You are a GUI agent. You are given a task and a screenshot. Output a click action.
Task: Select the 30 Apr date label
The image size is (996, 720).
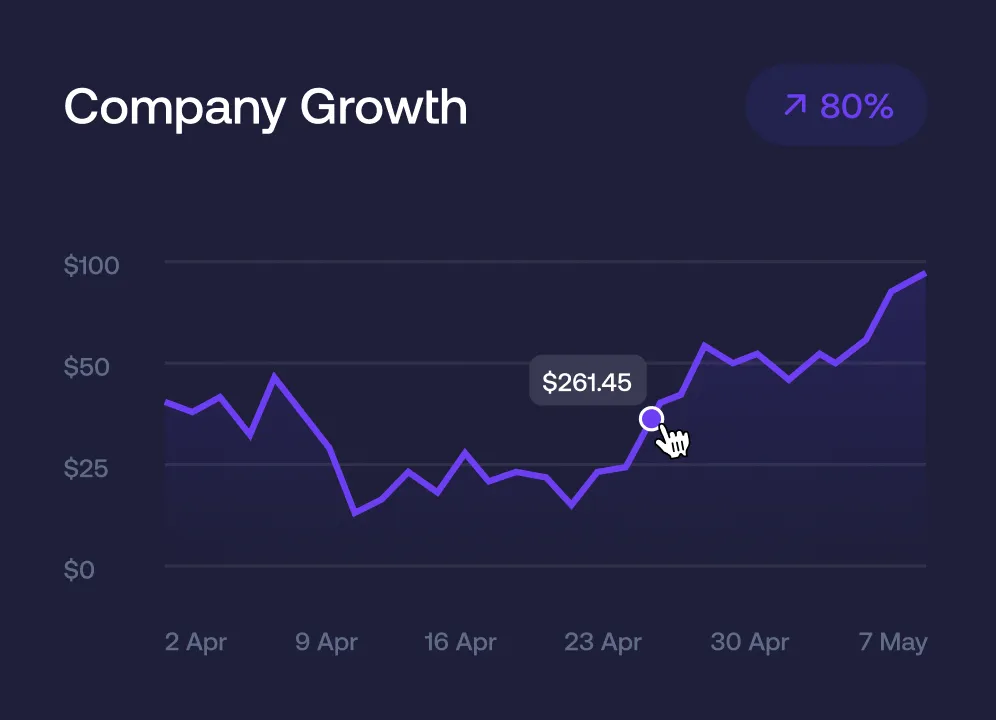(x=750, y=642)
